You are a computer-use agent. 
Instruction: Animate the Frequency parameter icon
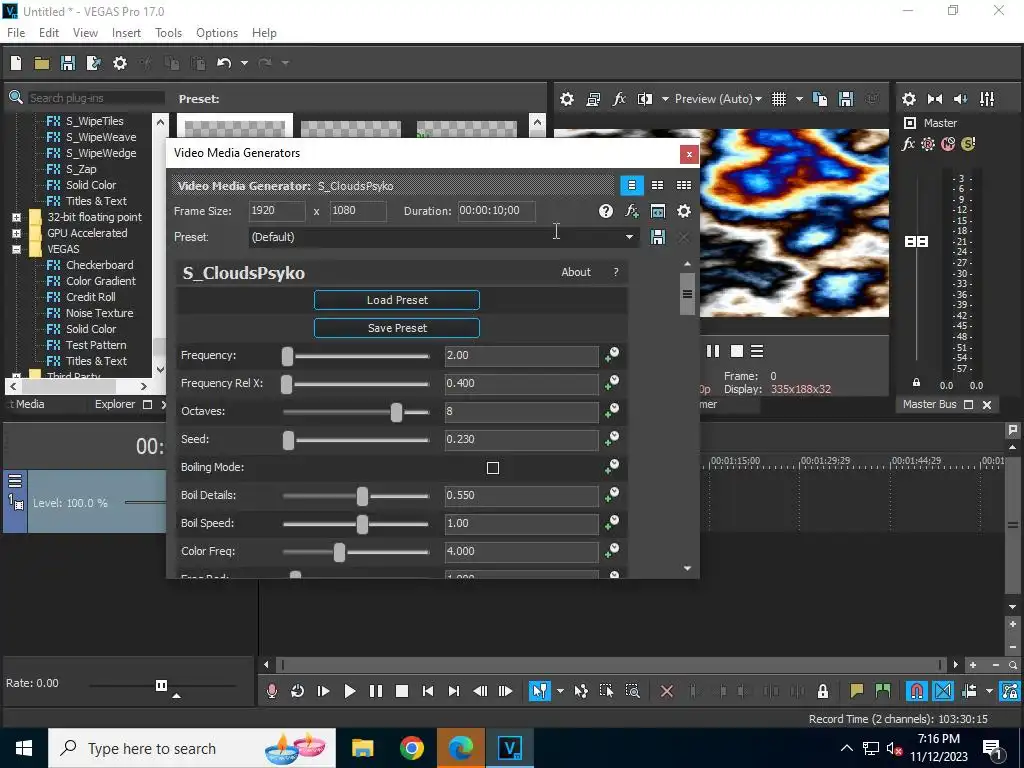612,355
